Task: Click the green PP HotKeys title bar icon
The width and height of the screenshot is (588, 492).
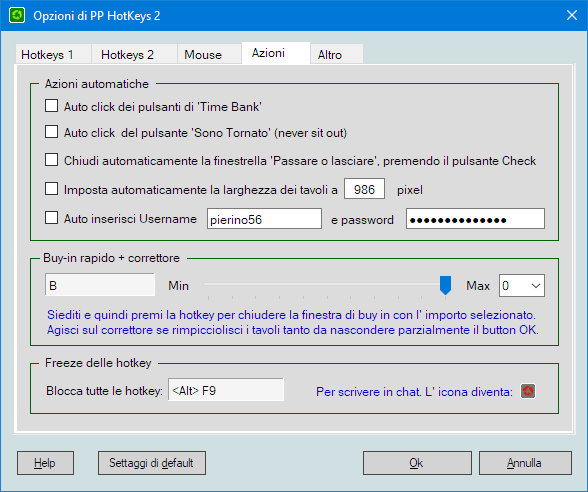Action: (17, 15)
